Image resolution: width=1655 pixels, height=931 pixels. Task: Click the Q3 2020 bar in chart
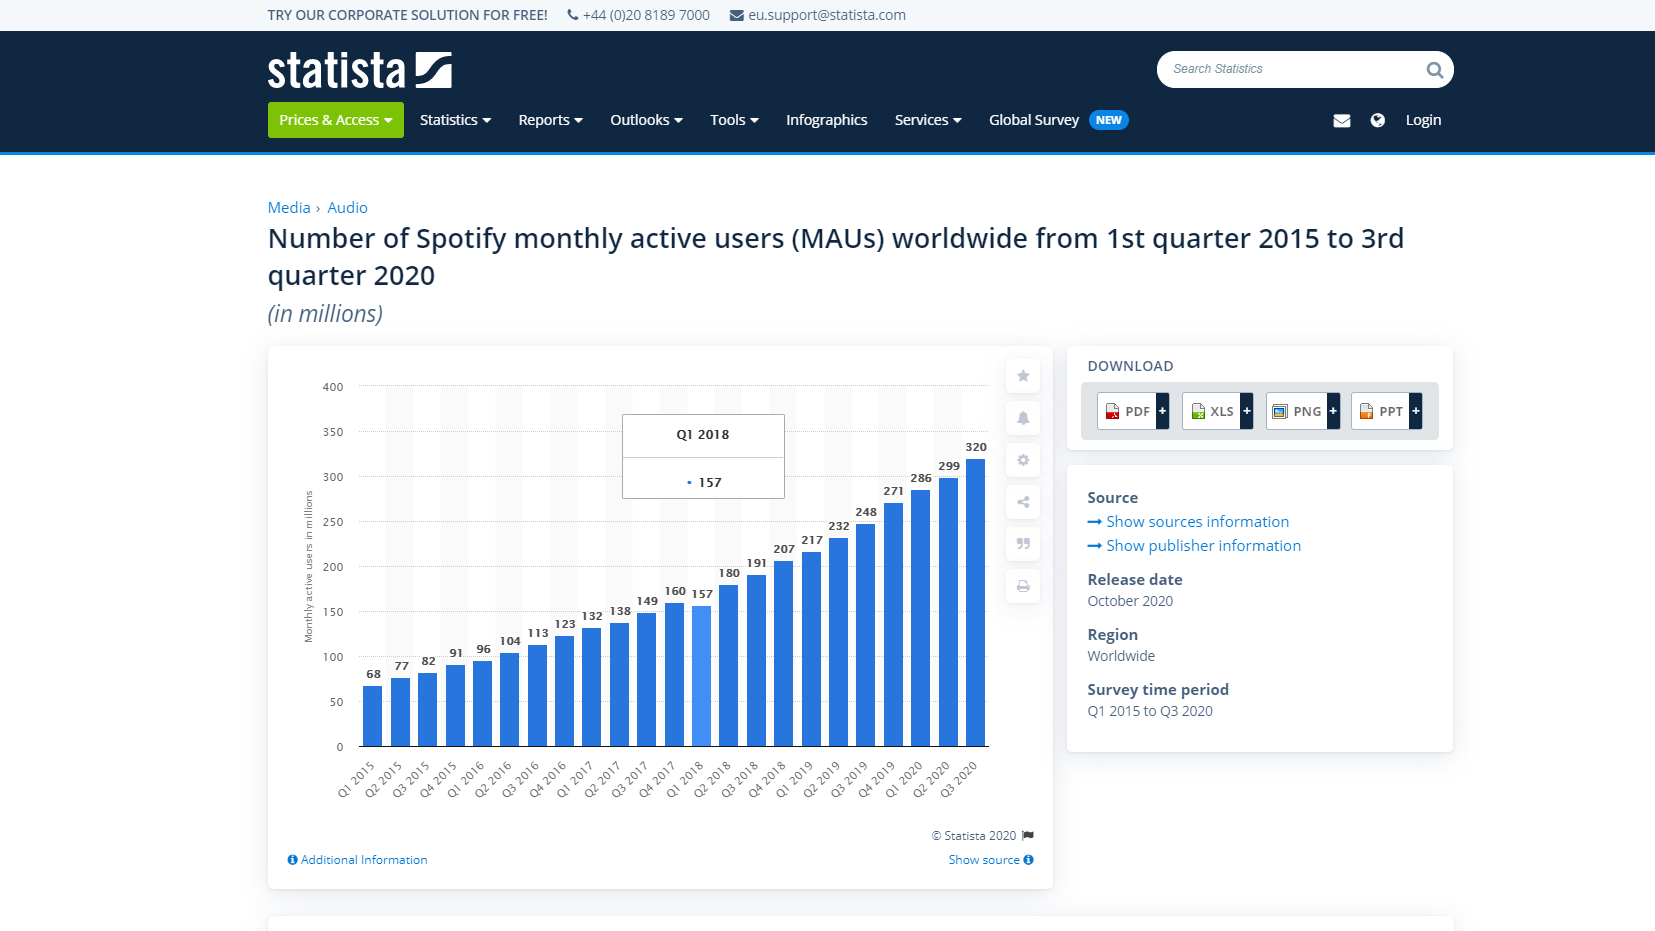click(x=975, y=602)
